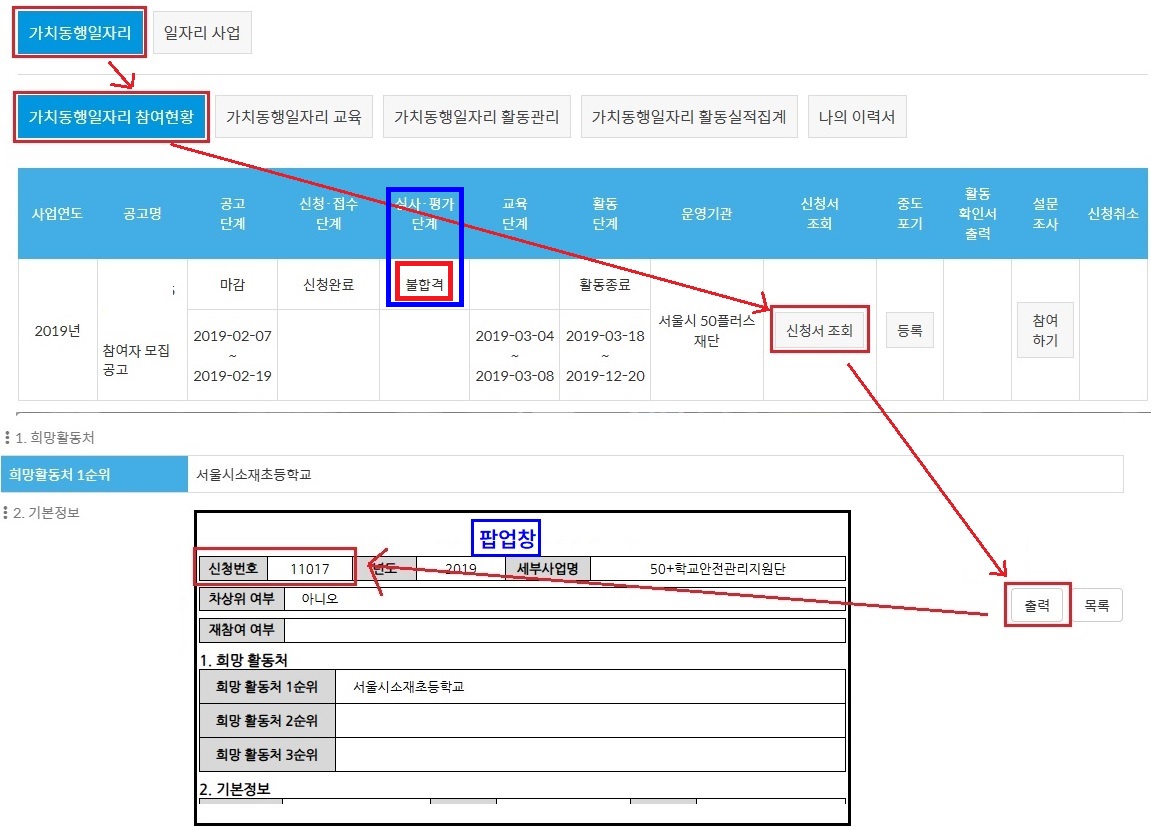Switch to the 일자리 사업 tab
This screenshot has height=832, width=1151.
point(202,31)
